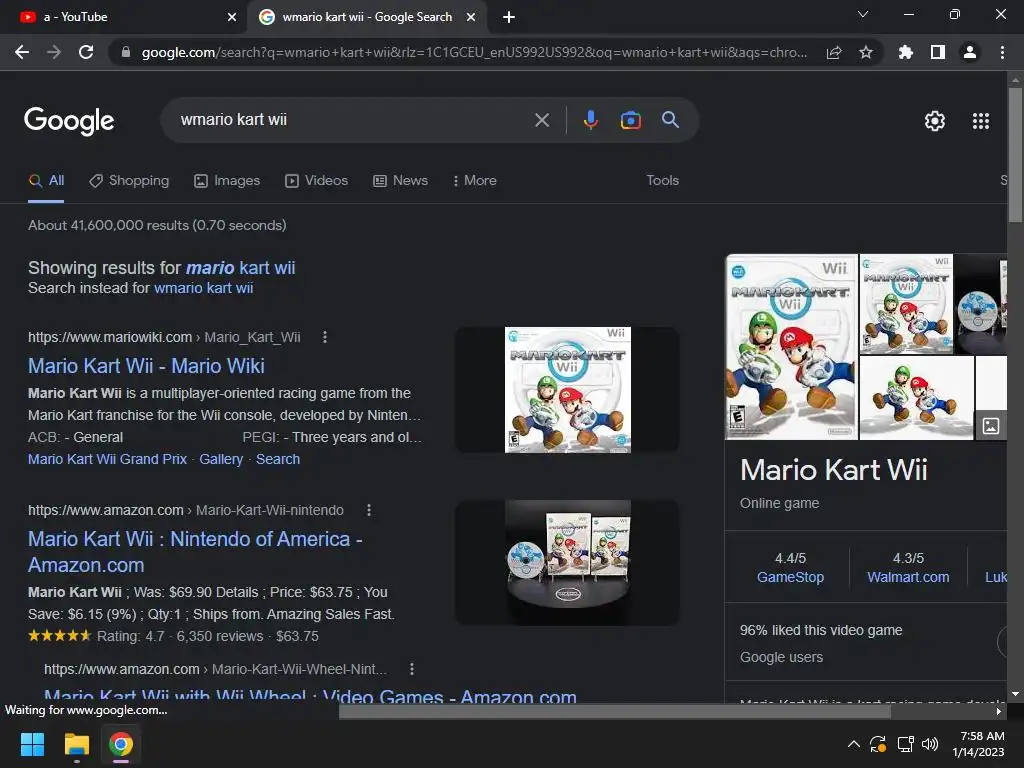Click the Chrome taskbar icon
The image size is (1024, 768).
121,744
